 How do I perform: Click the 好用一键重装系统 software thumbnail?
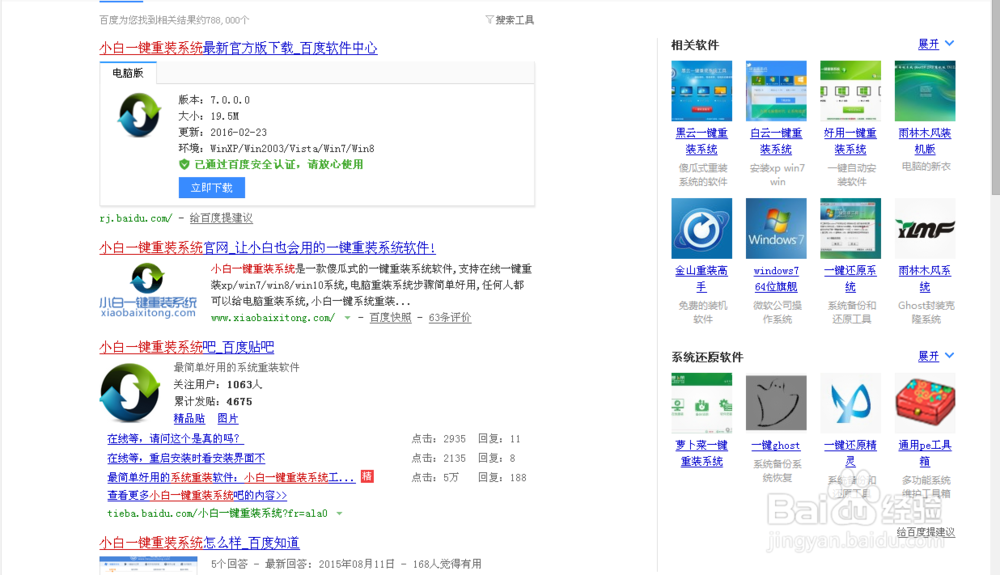pyautogui.click(x=851, y=91)
